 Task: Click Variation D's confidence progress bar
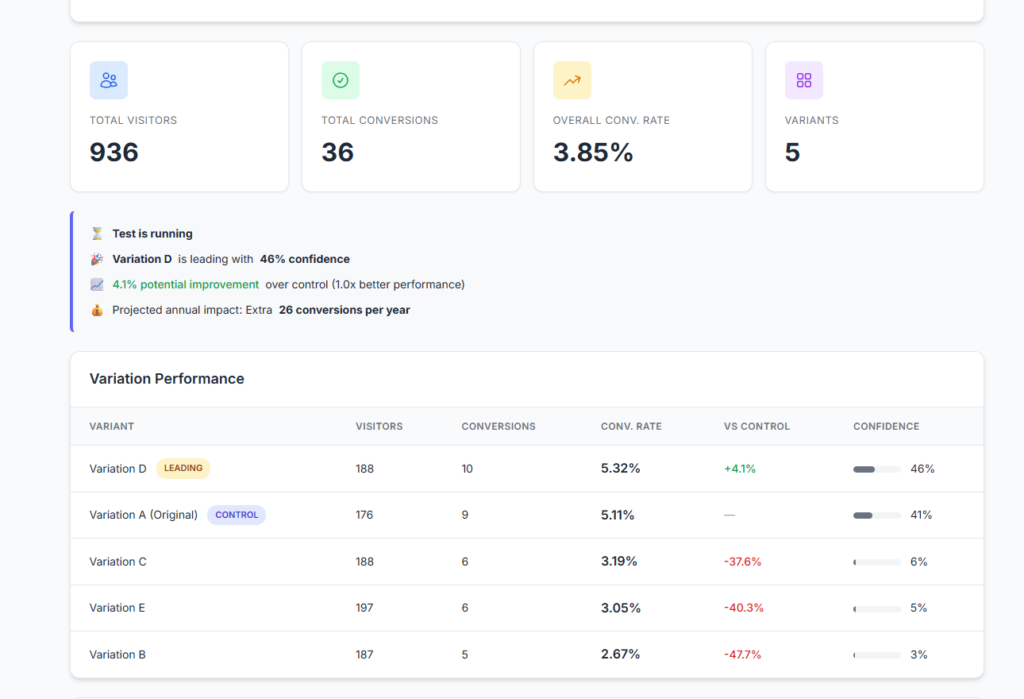pos(875,468)
